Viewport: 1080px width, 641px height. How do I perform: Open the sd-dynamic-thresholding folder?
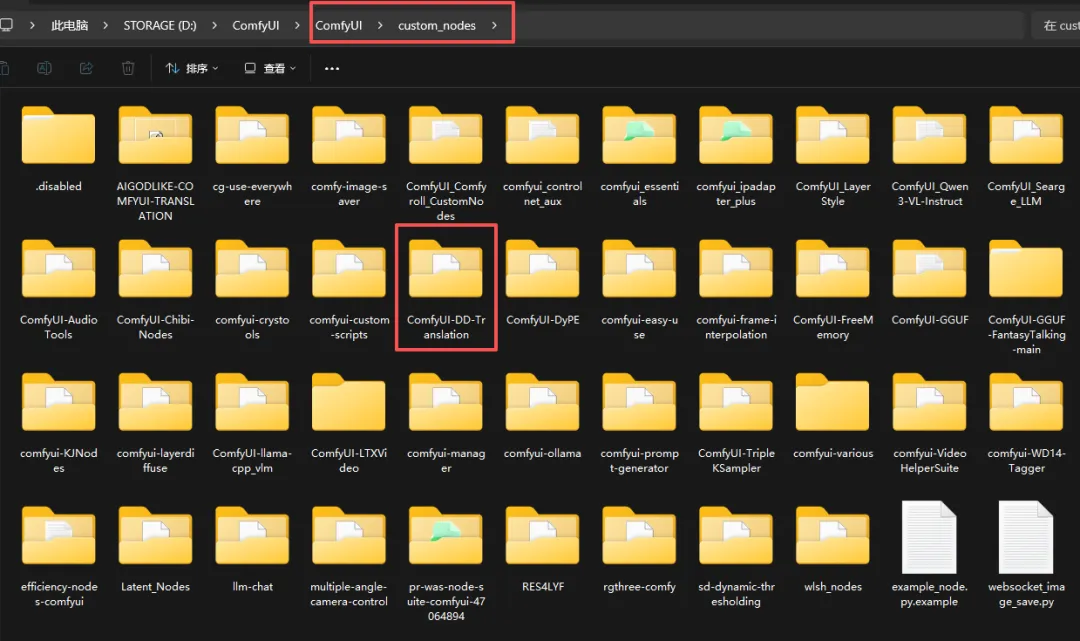point(736,536)
